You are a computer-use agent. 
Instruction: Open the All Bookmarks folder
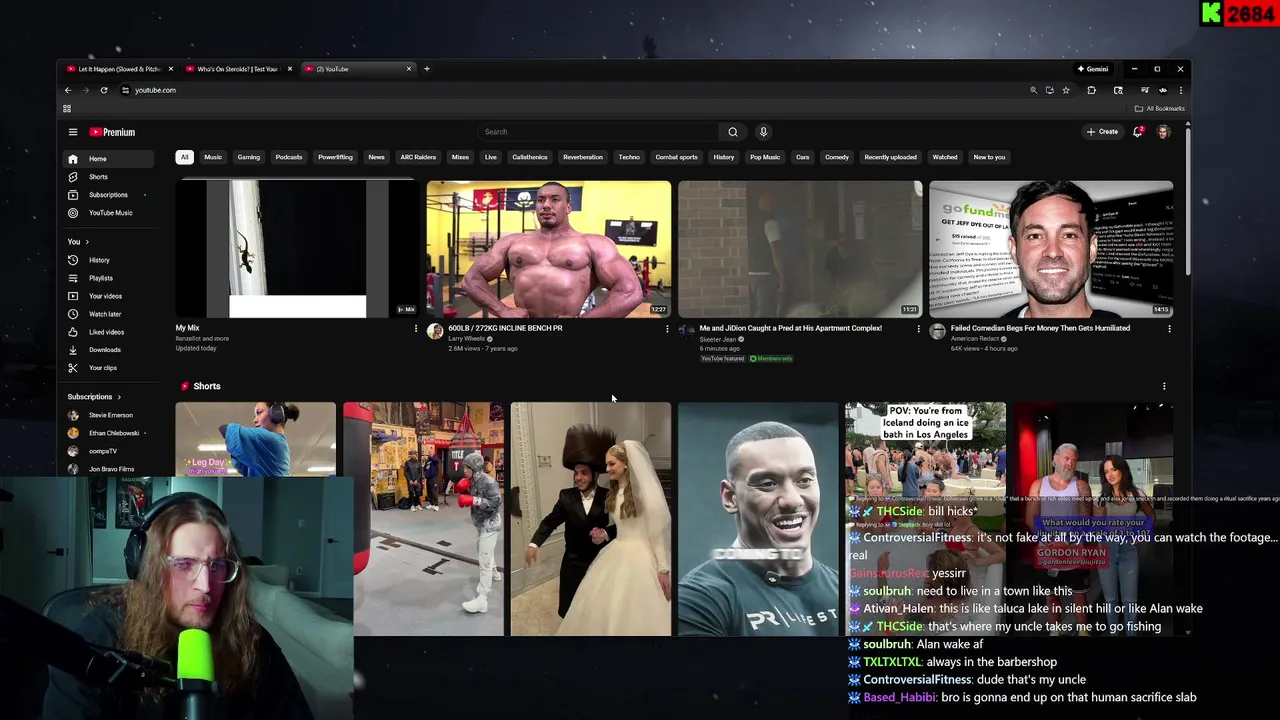[x=1160, y=108]
